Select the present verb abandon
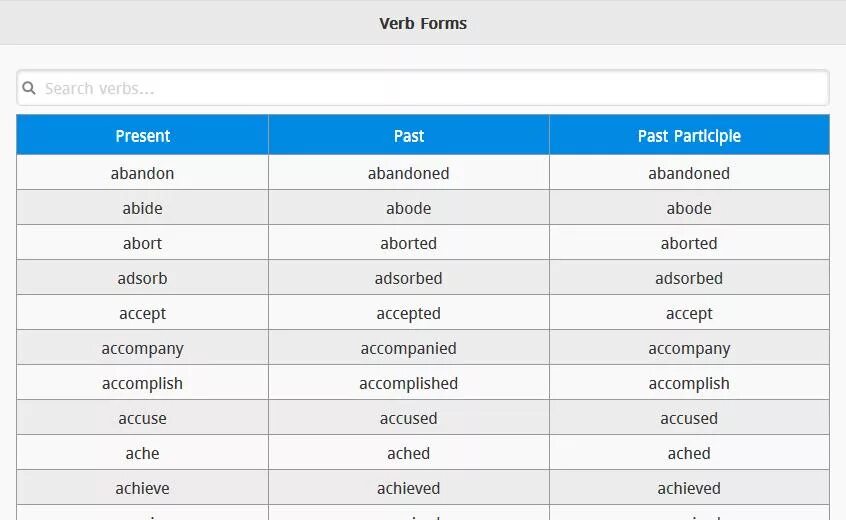The width and height of the screenshot is (846, 520). 142,173
